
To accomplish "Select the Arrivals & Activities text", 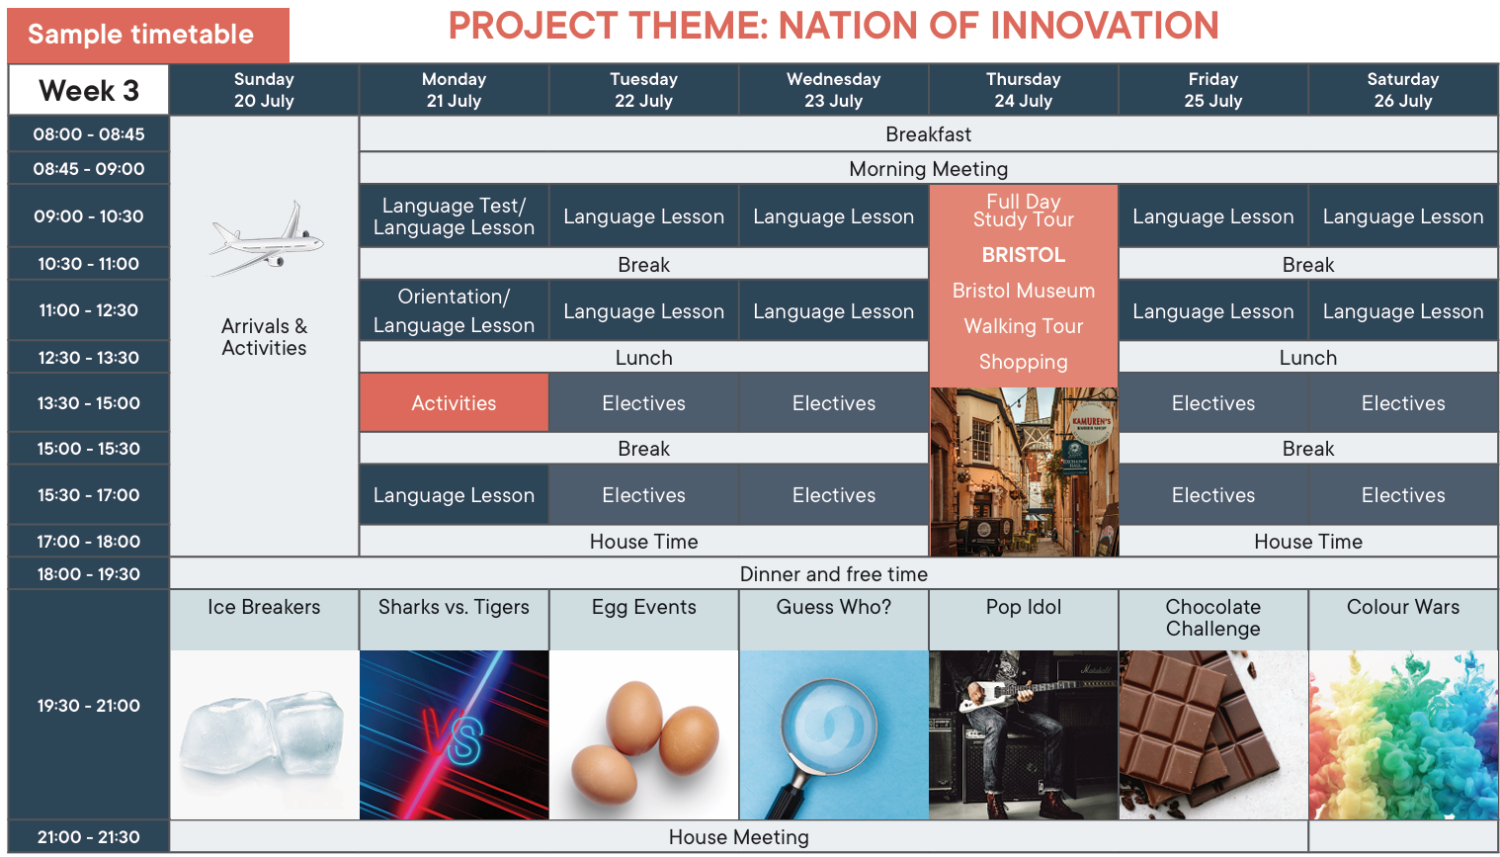I will coord(264,337).
